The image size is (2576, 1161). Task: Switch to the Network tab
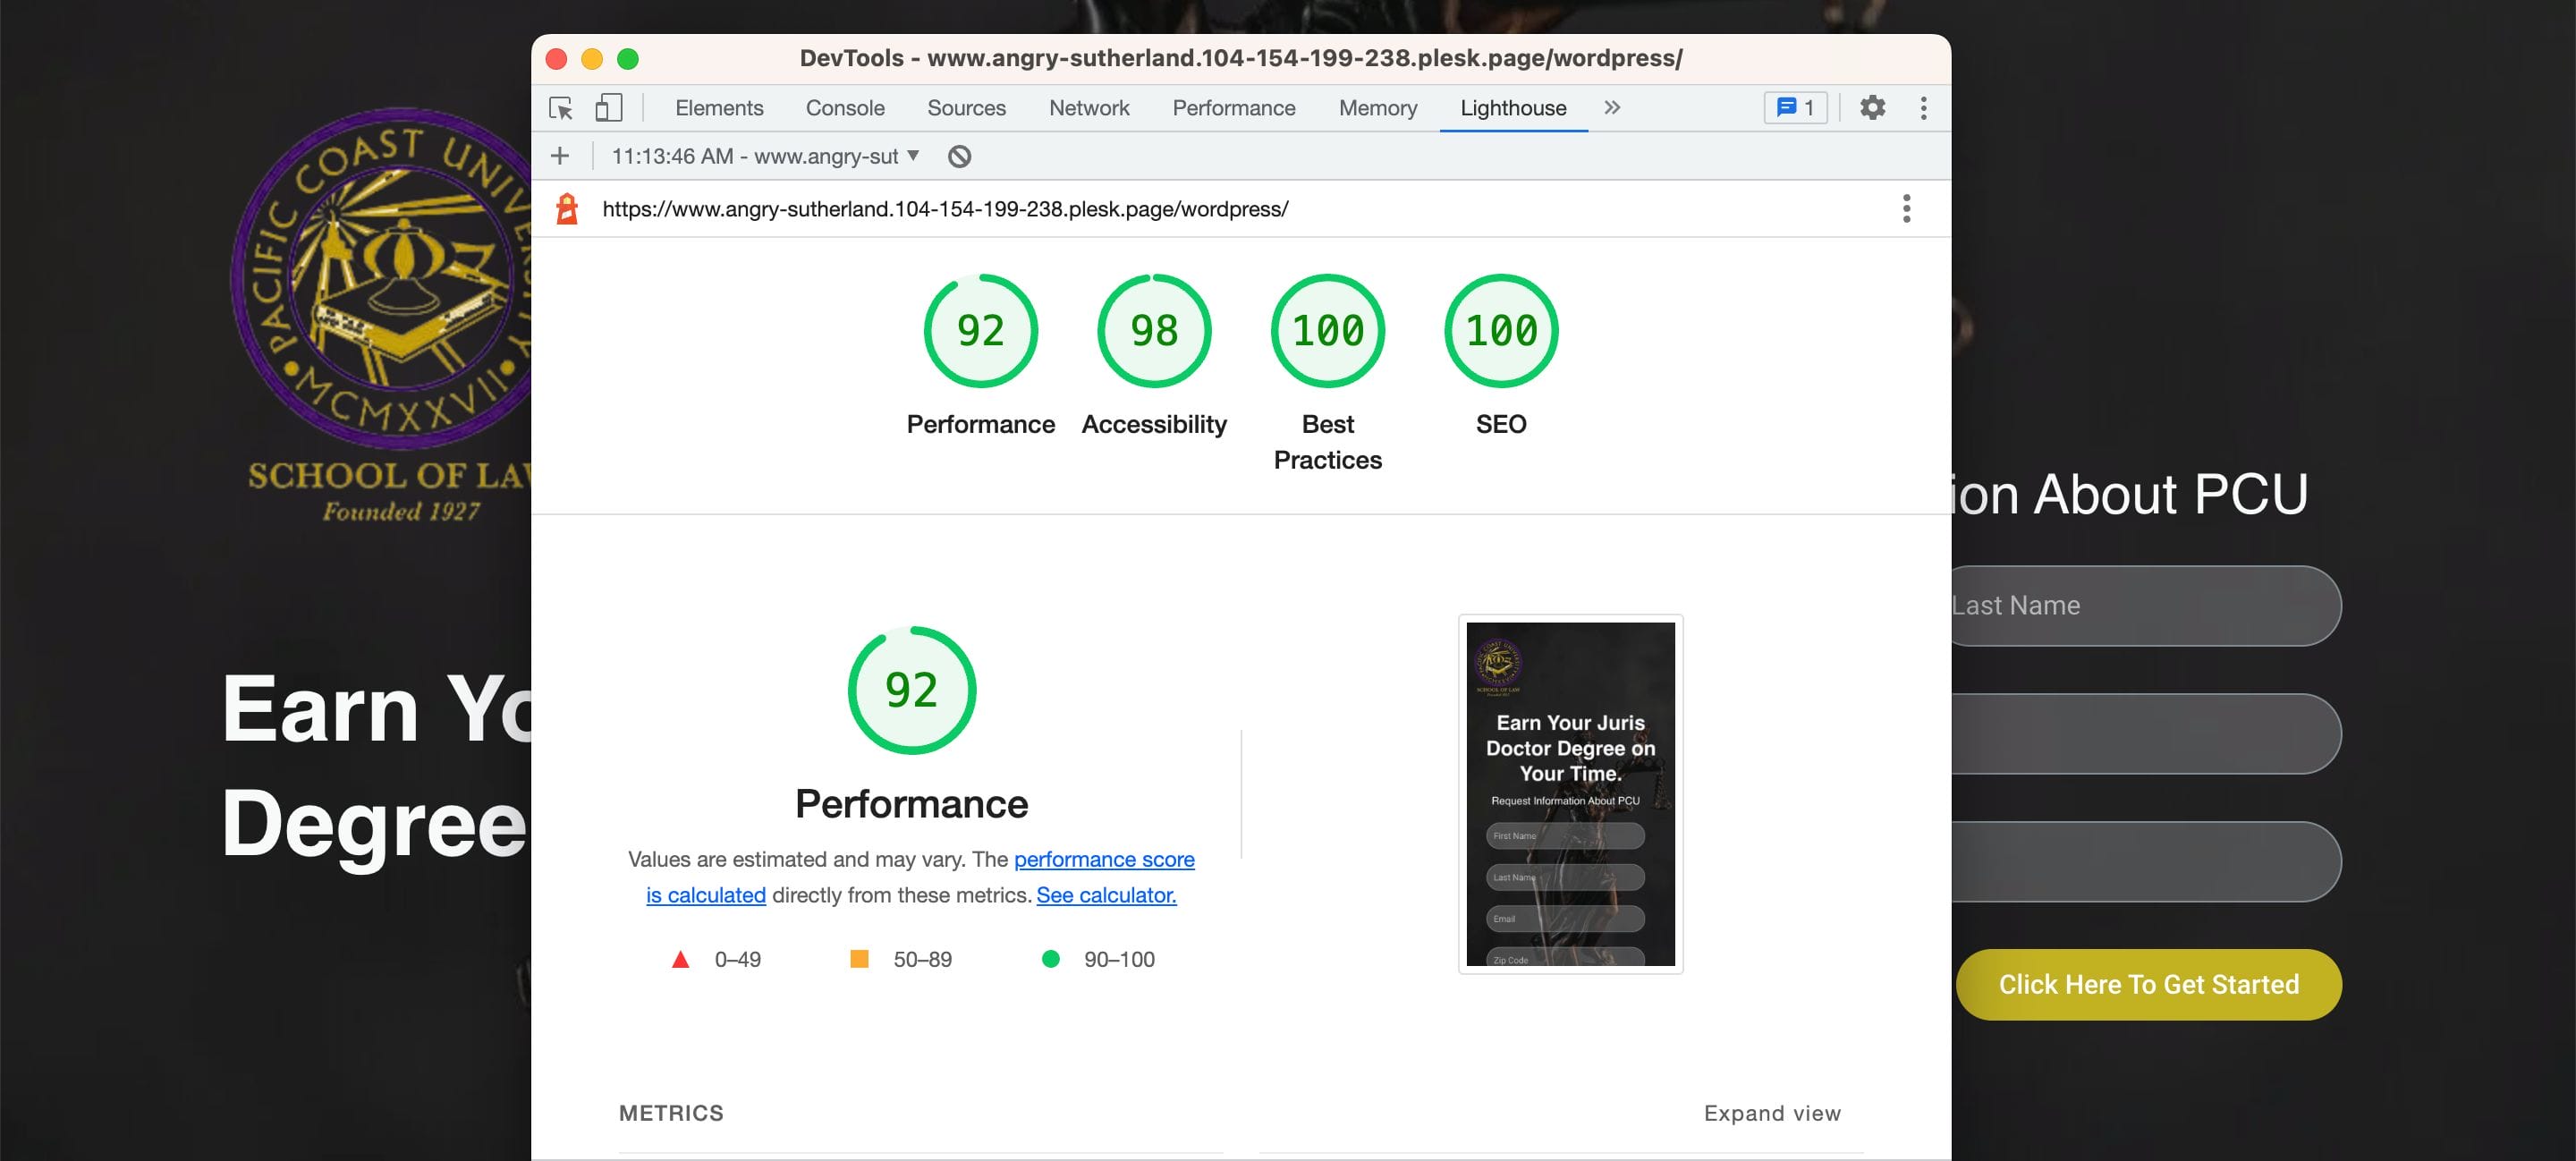coord(1088,108)
